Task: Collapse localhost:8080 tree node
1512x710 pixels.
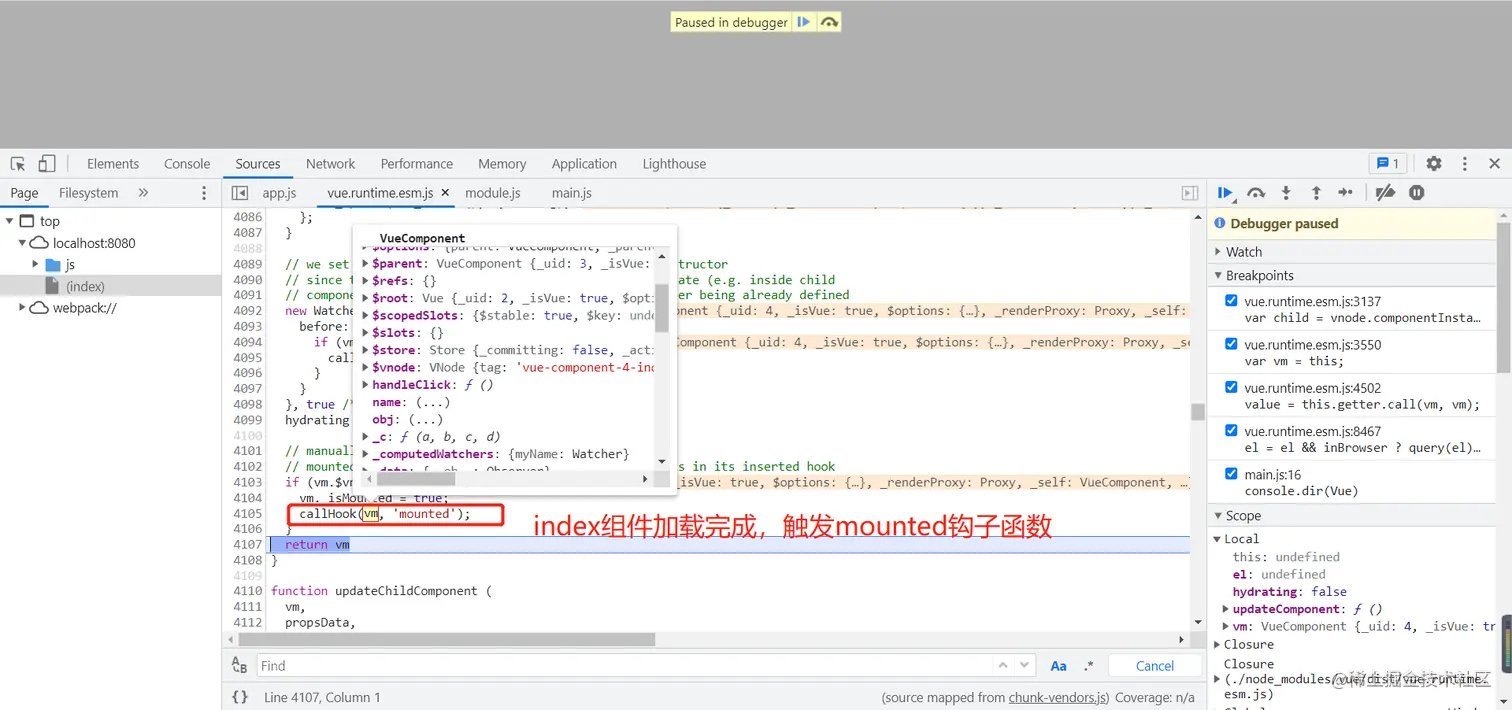Action: [22, 243]
